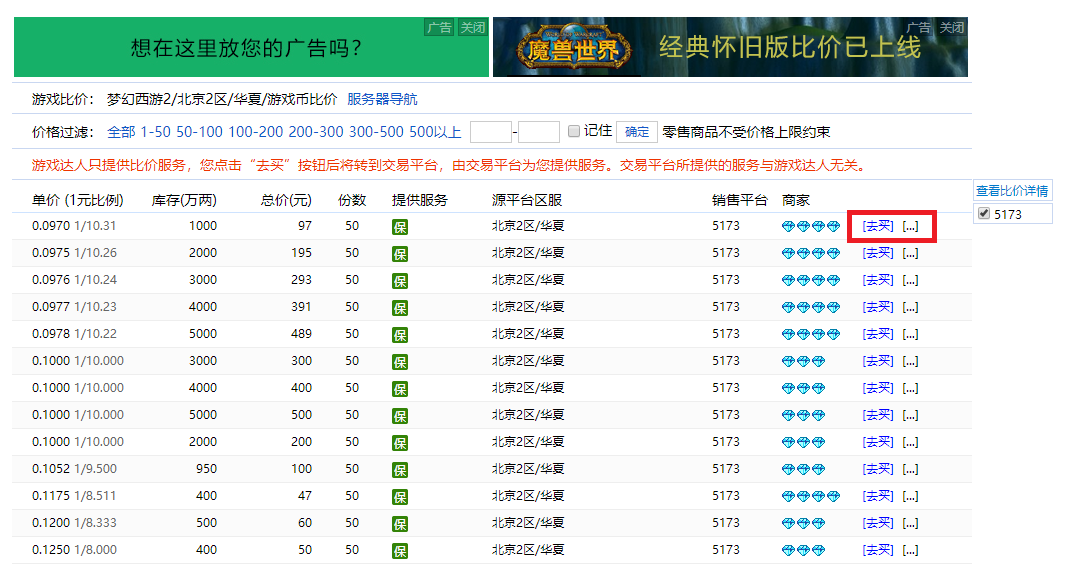1078x573 pixels.
Task: Close the green advertisement banner
Action: click(x=472, y=28)
